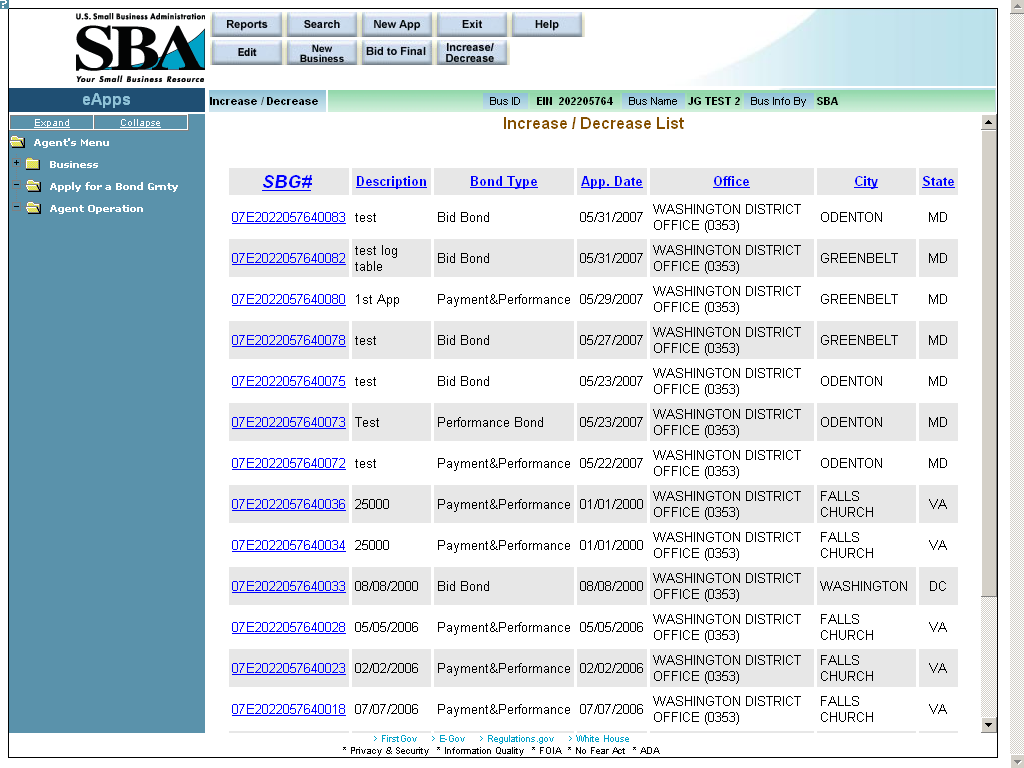Open the White House footer link
1024x768 pixels.
pos(602,739)
